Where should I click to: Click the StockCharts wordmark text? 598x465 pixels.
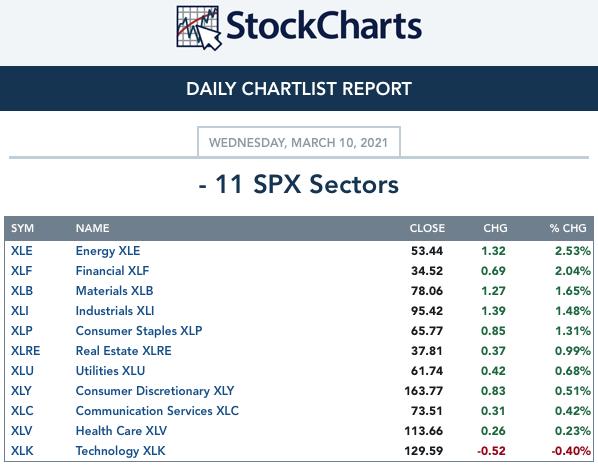[x=324, y=26]
